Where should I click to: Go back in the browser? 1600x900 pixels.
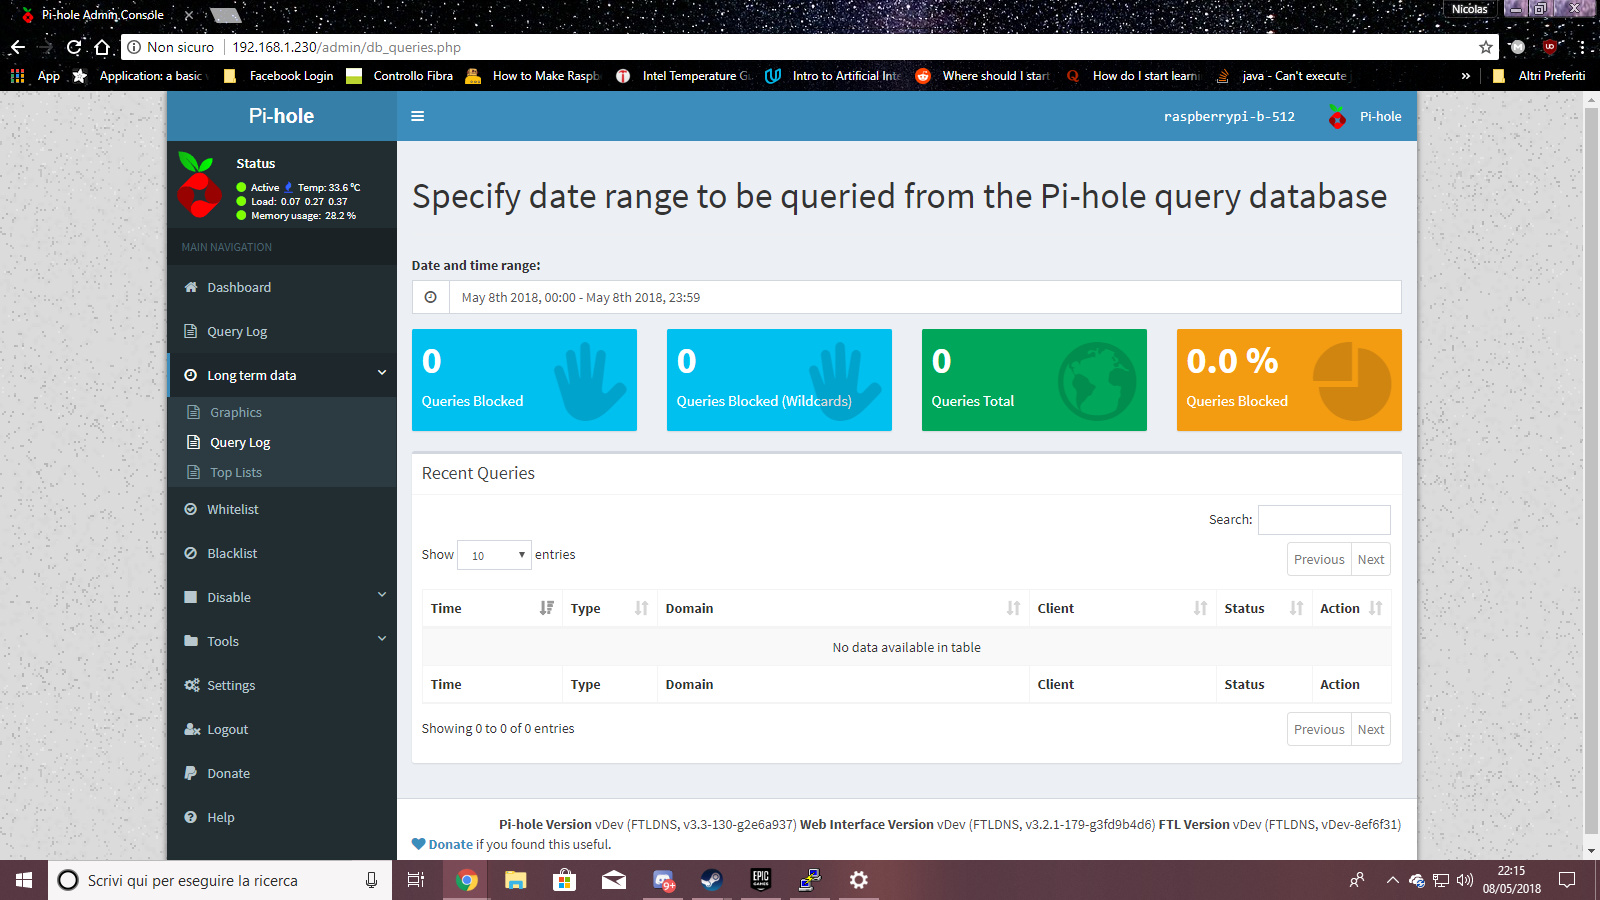coord(17,47)
